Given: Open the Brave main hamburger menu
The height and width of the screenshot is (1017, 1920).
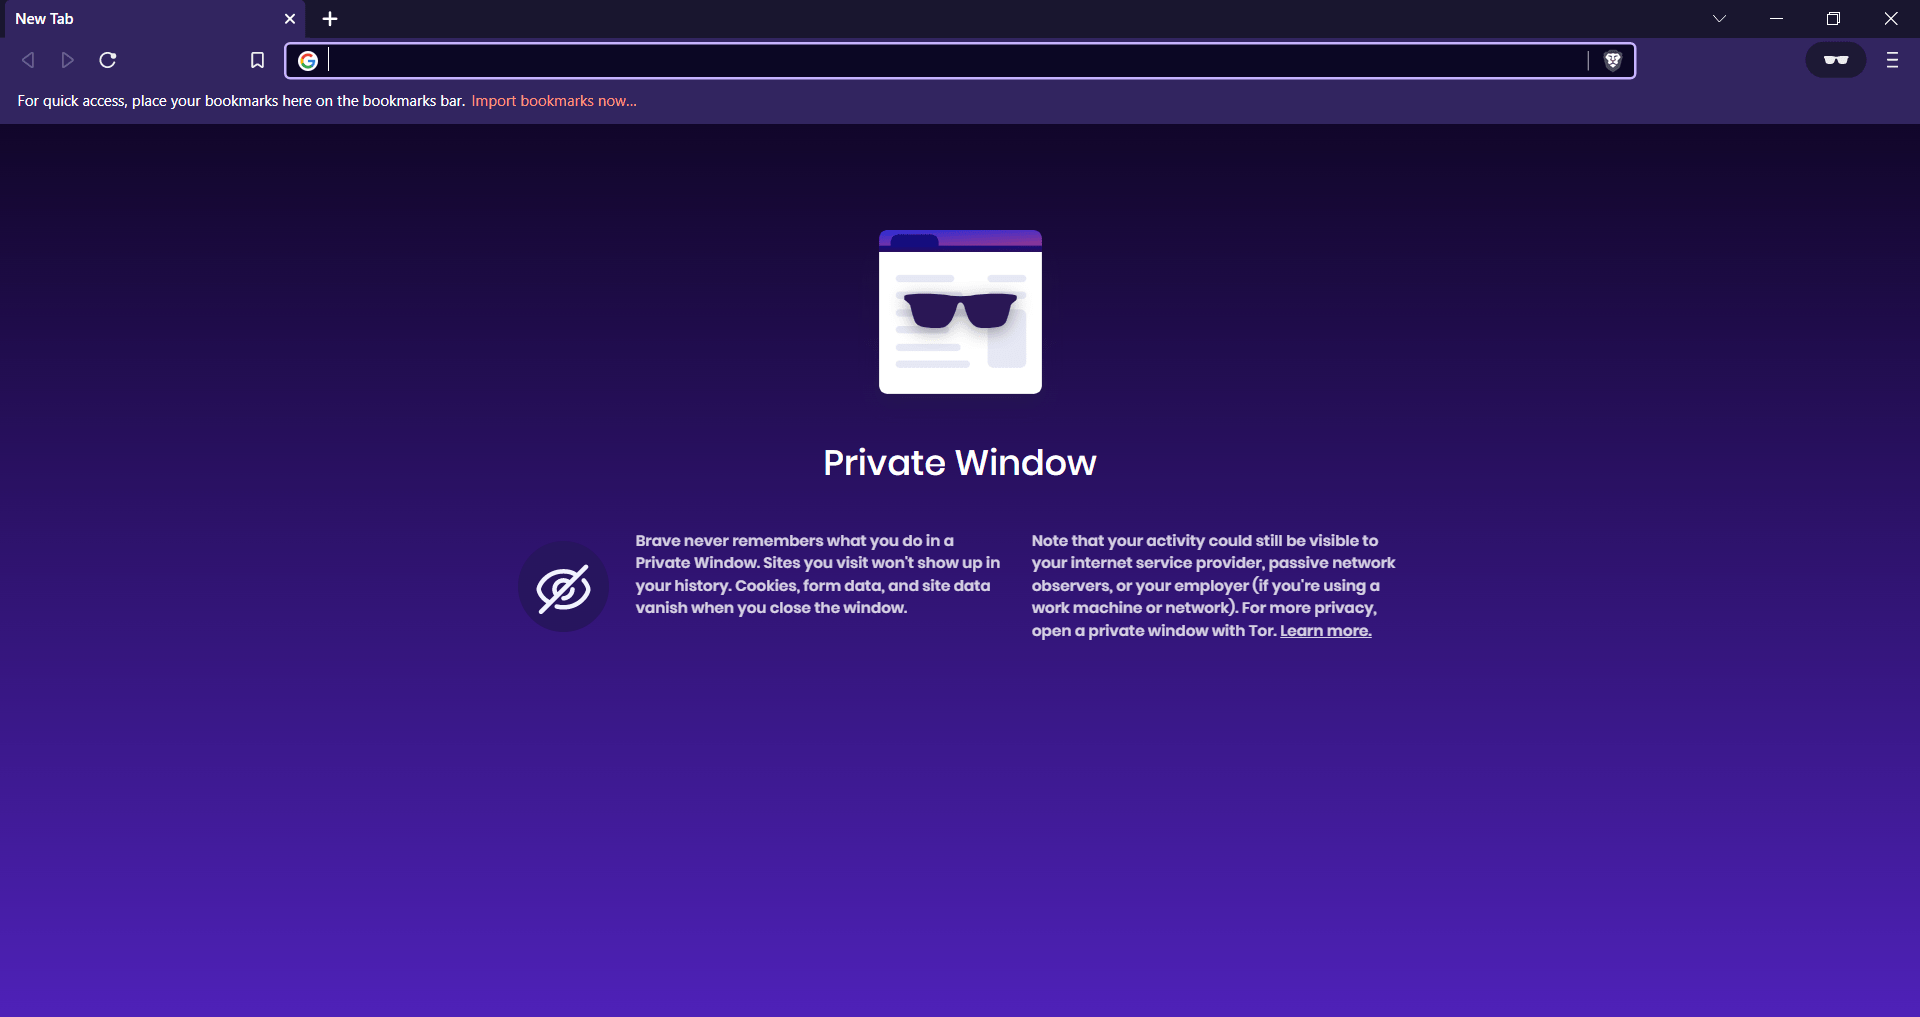Looking at the screenshot, I should coord(1892,60).
